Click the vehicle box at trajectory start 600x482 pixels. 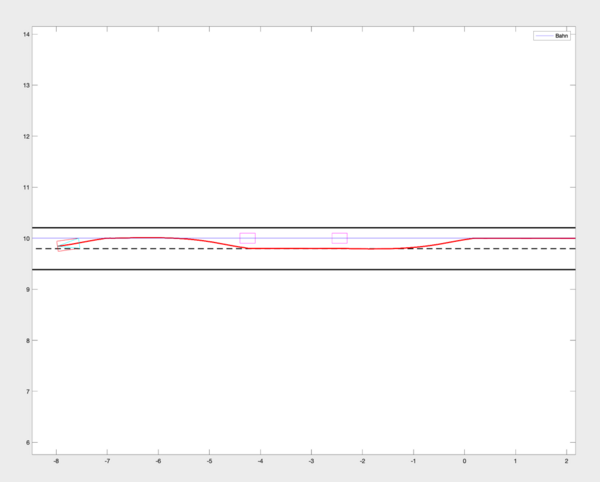tap(65, 244)
